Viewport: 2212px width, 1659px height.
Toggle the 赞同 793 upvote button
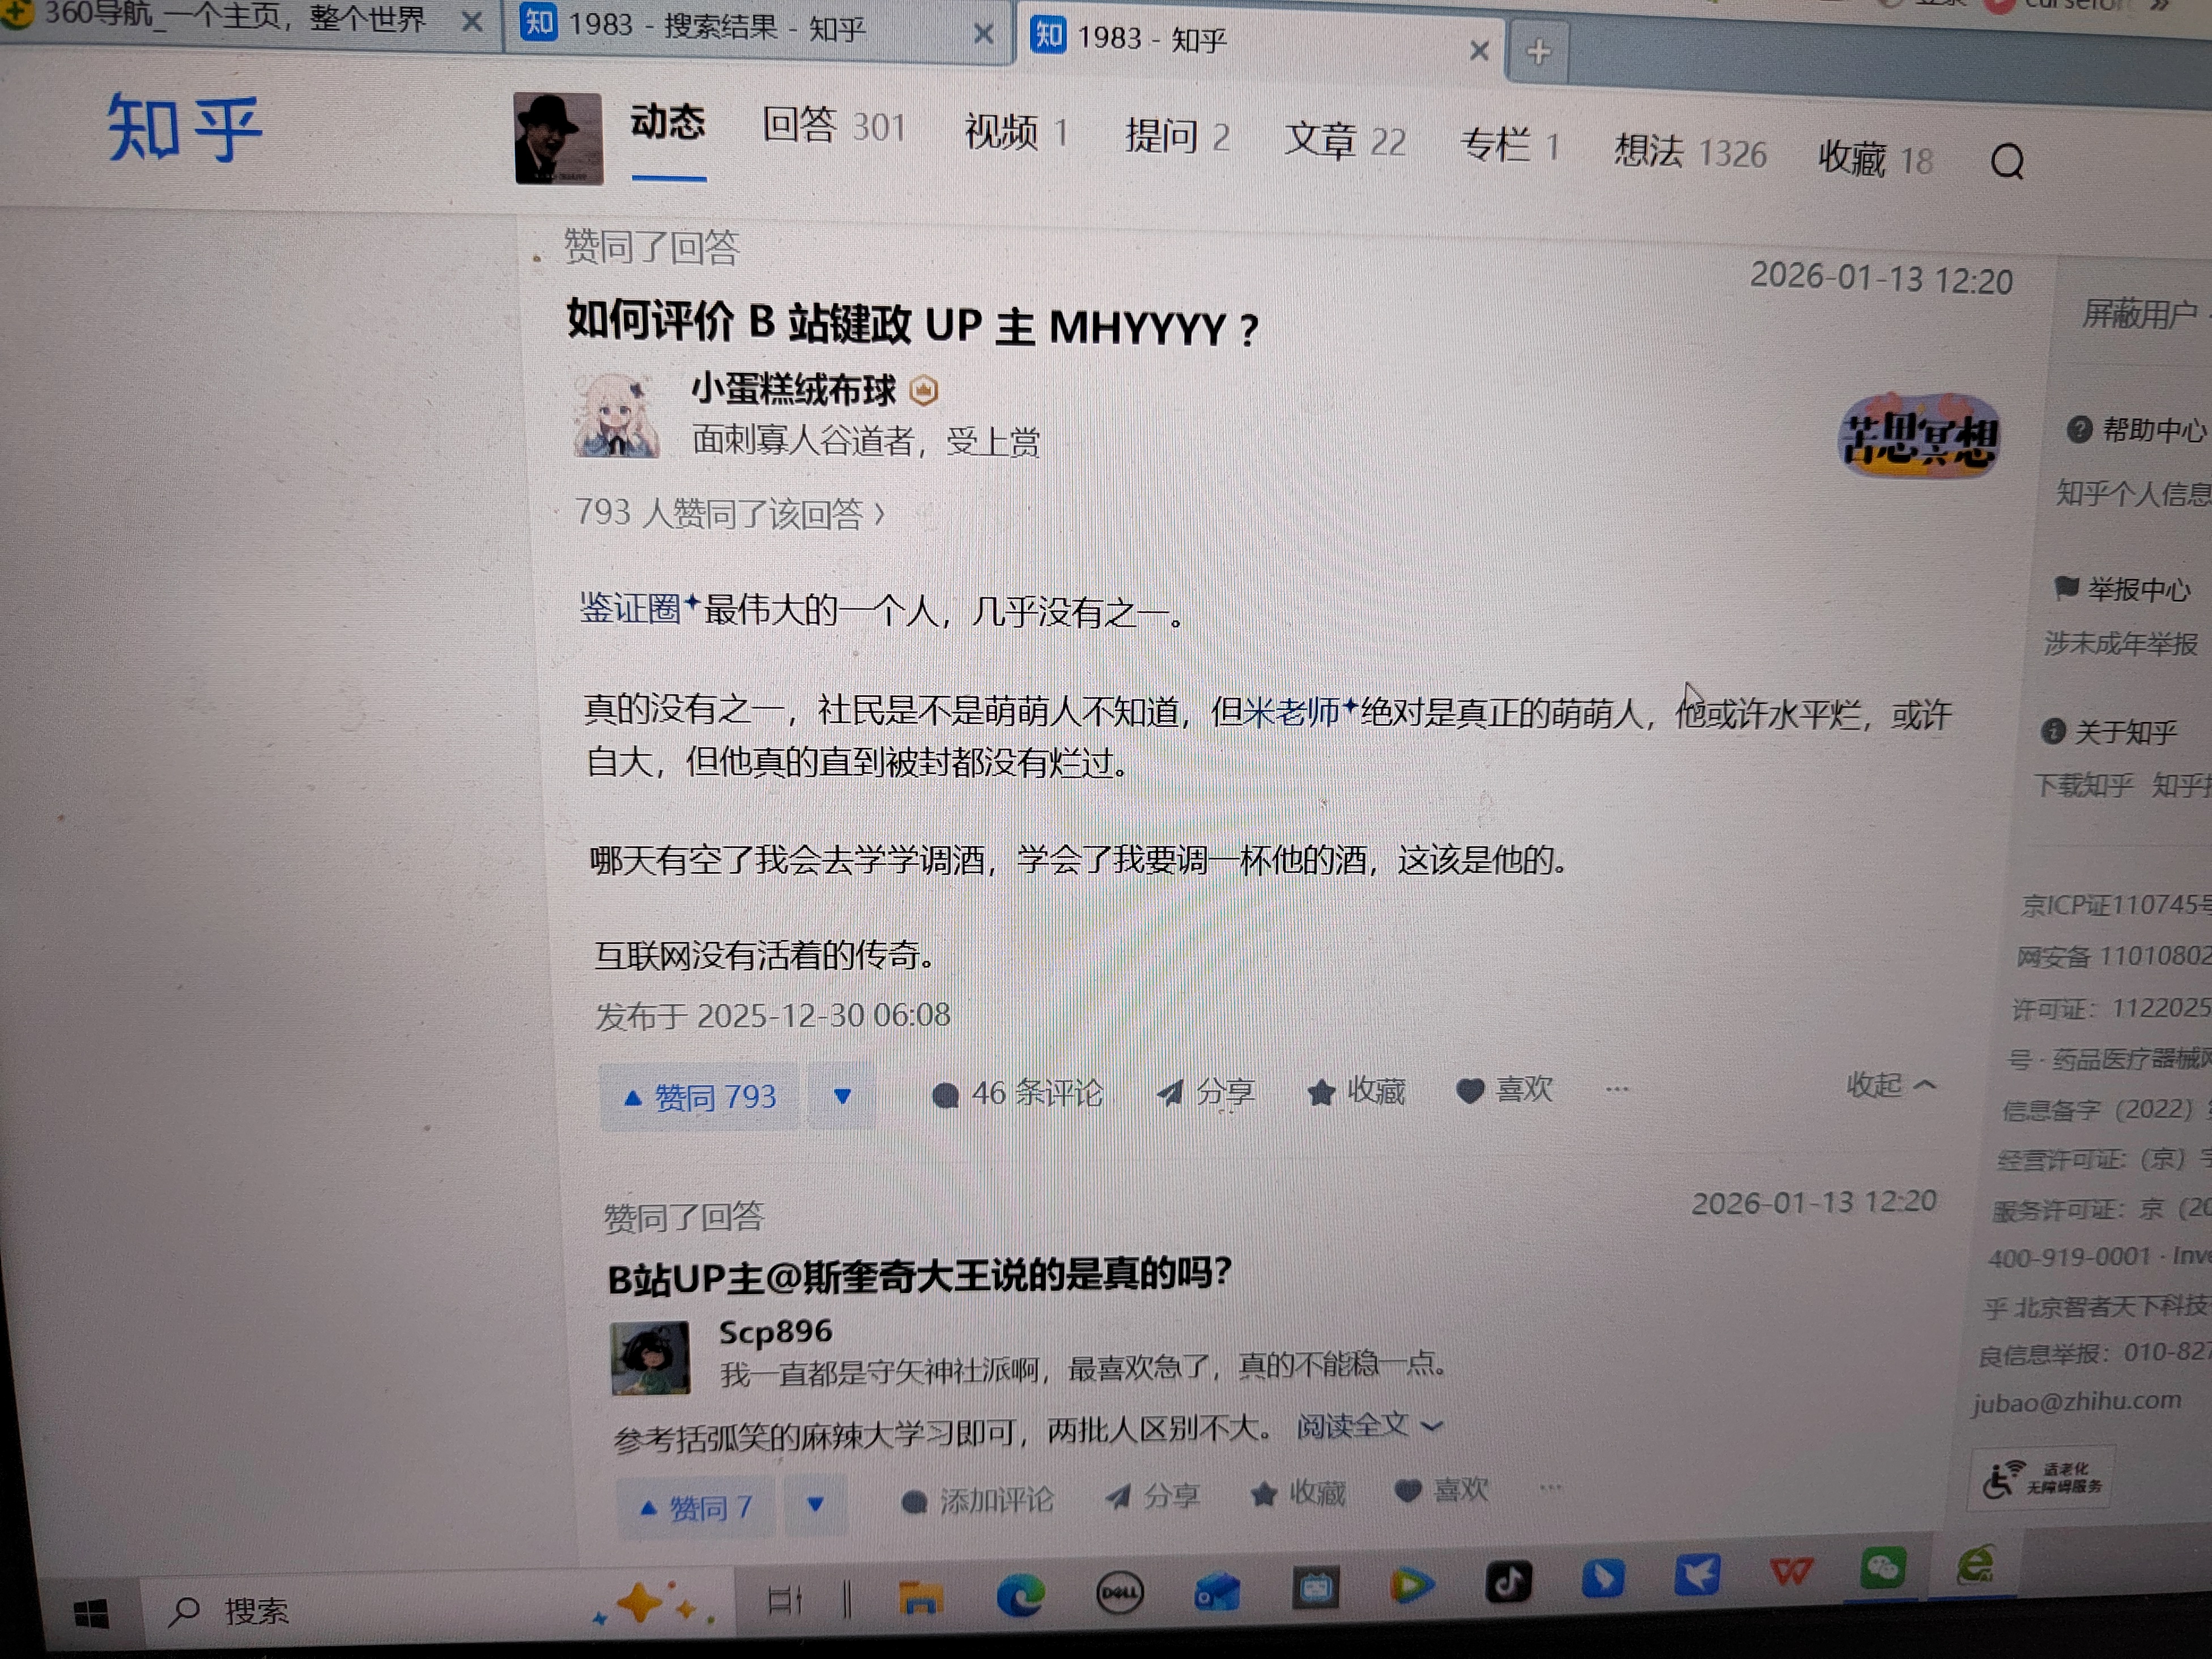(700, 1097)
